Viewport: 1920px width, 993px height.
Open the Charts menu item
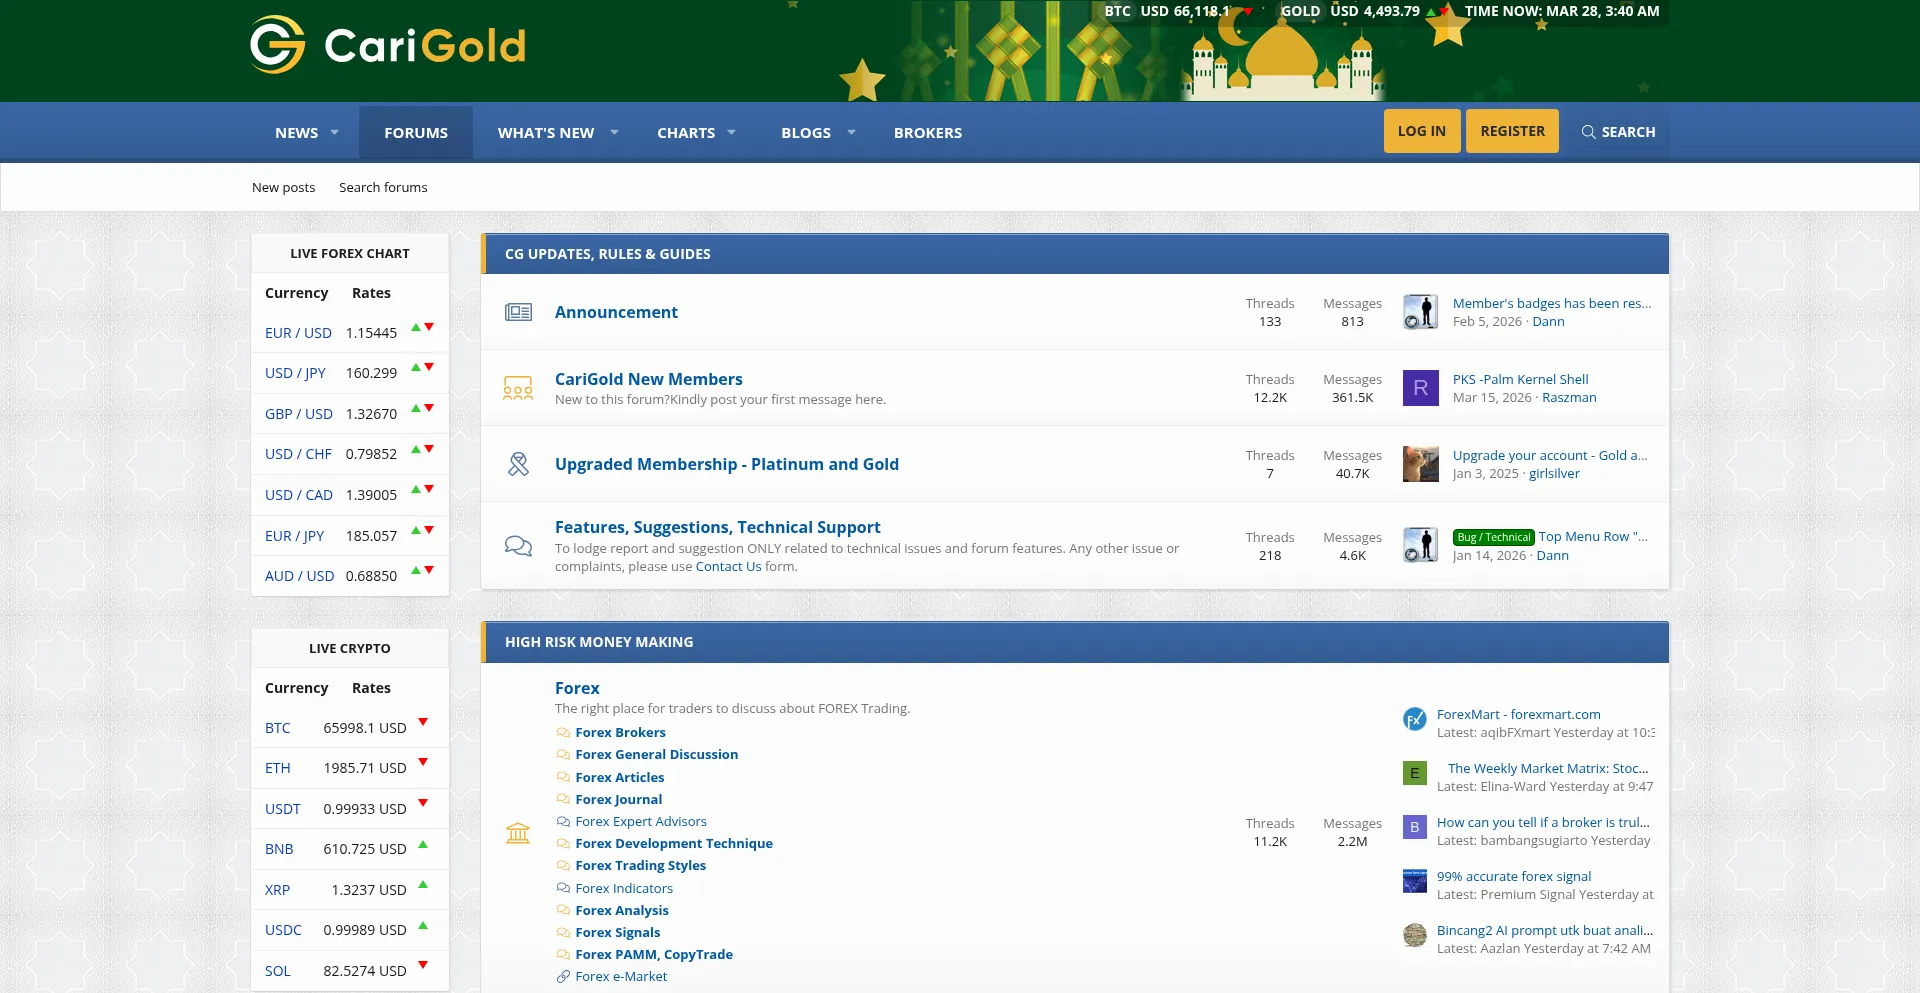click(686, 132)
